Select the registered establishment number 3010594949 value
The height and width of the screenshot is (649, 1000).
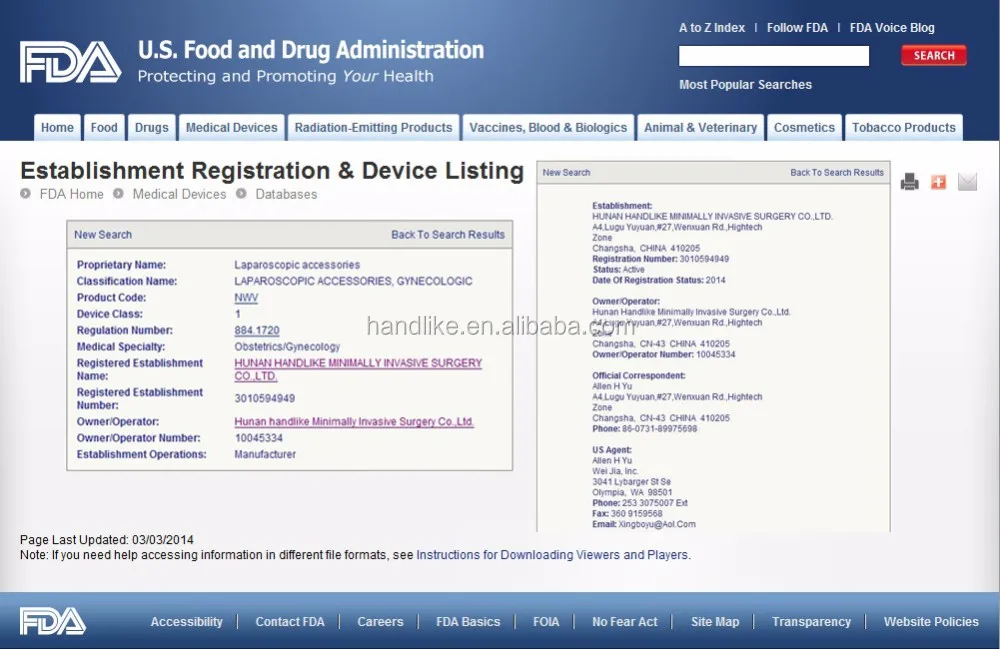(265, 398)
